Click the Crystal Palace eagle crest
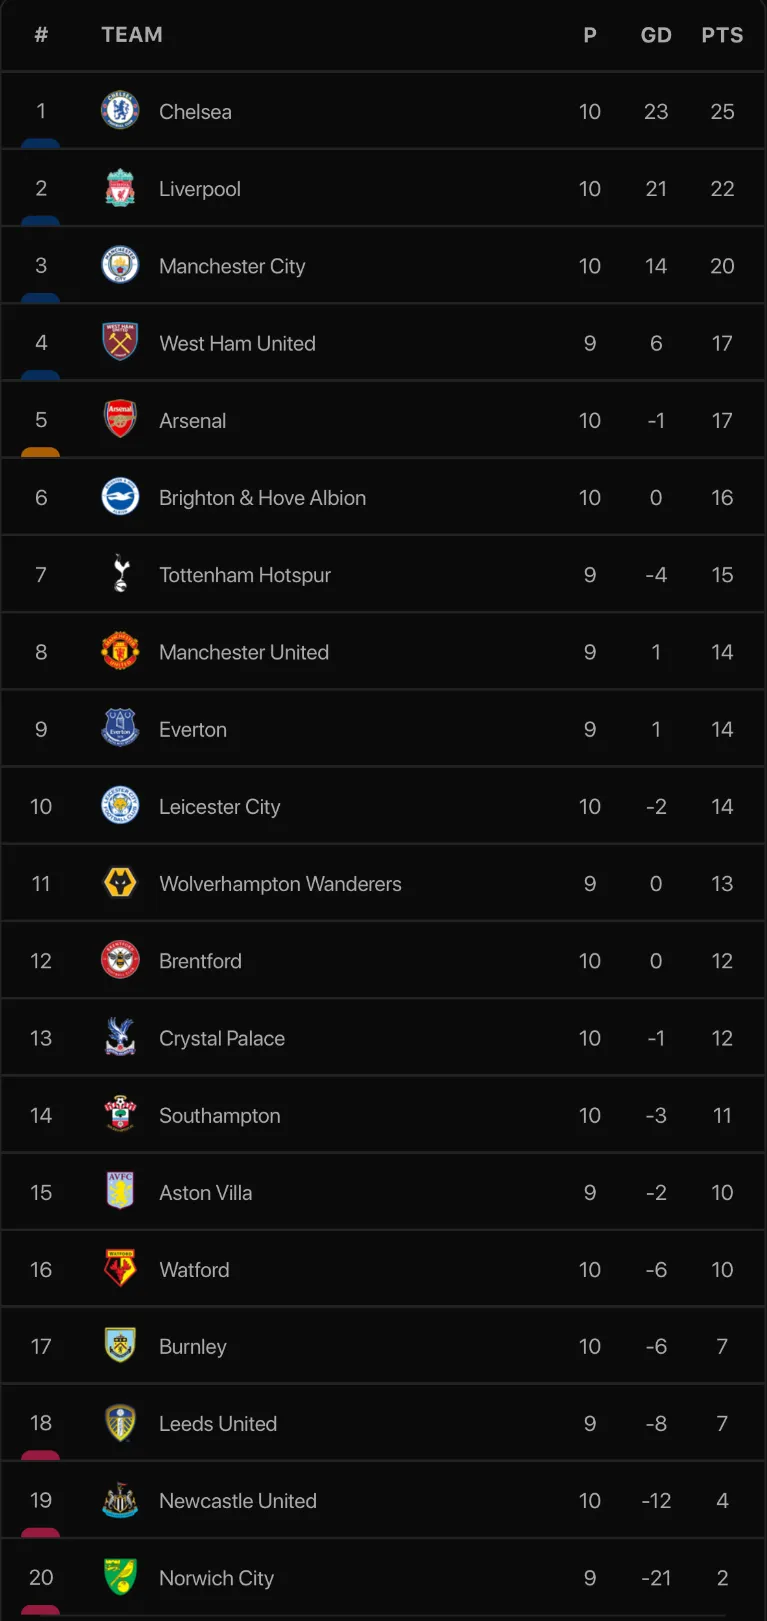The image size is (767, 1621). coord(120,1037)
